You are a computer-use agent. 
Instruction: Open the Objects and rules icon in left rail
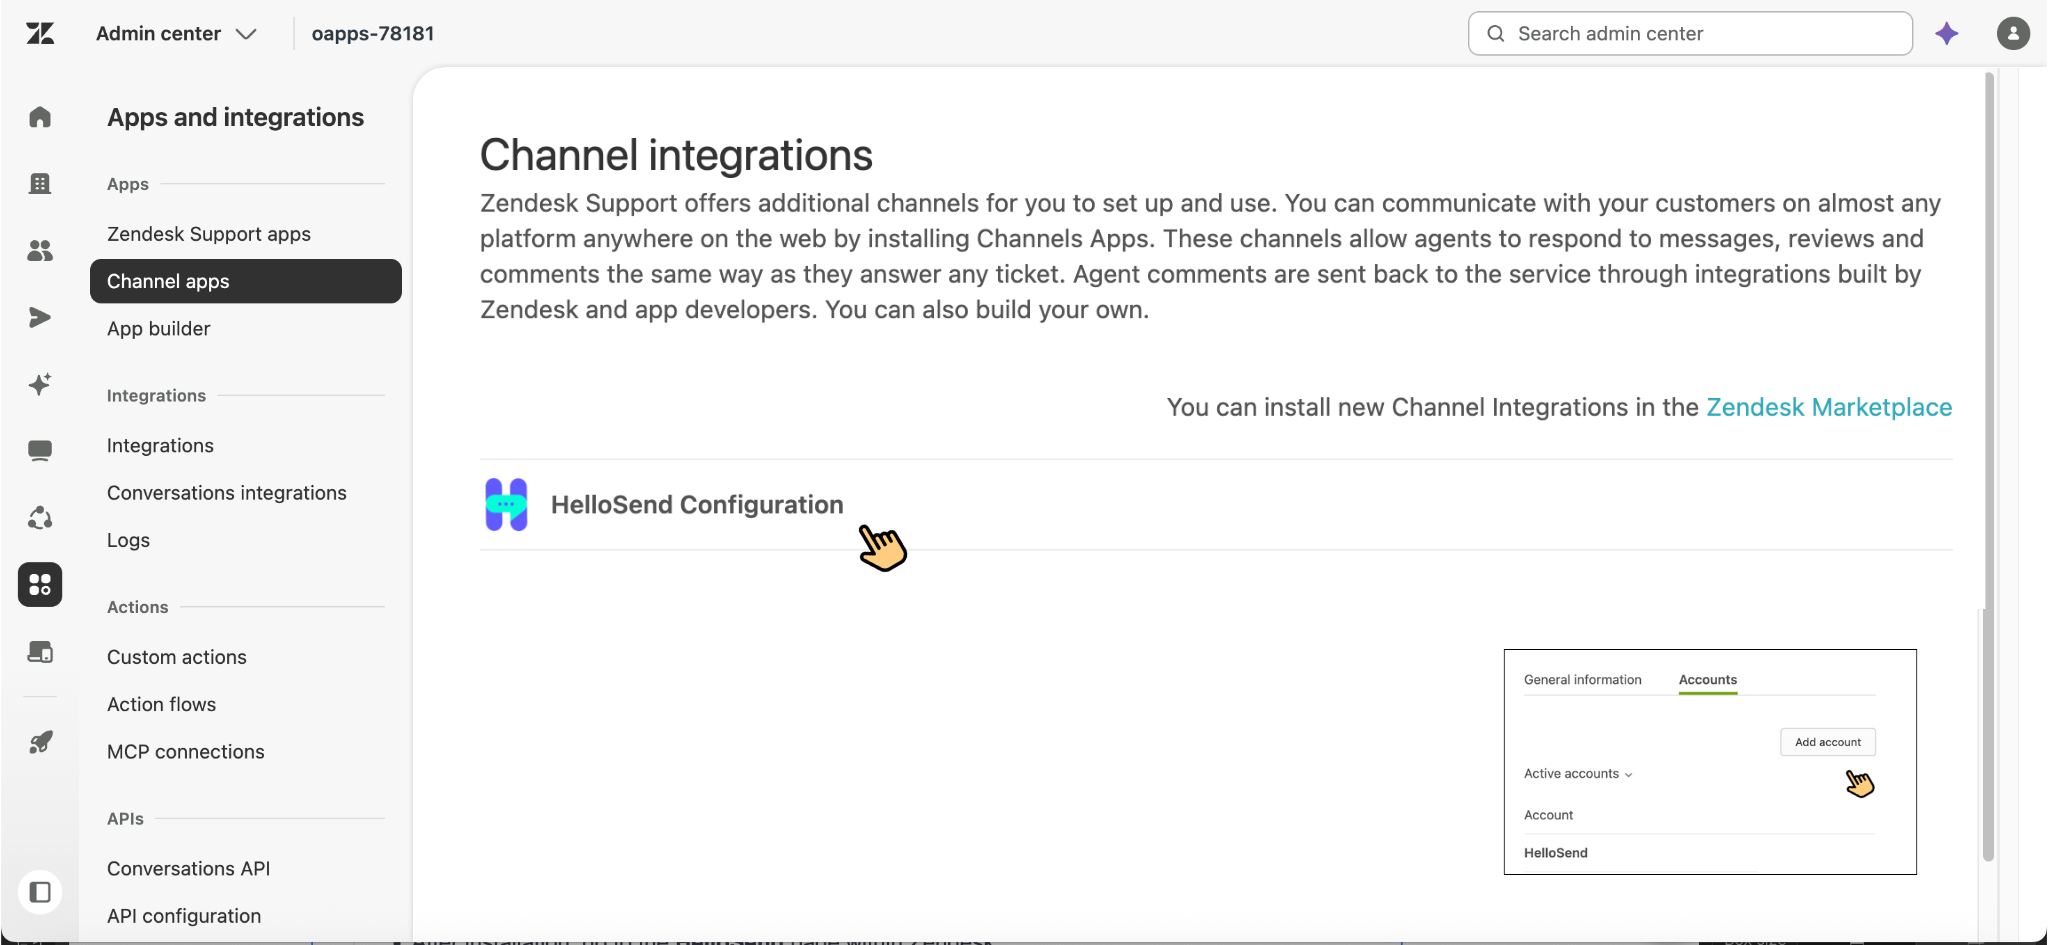pyautogui.click(x=40, y=517)
